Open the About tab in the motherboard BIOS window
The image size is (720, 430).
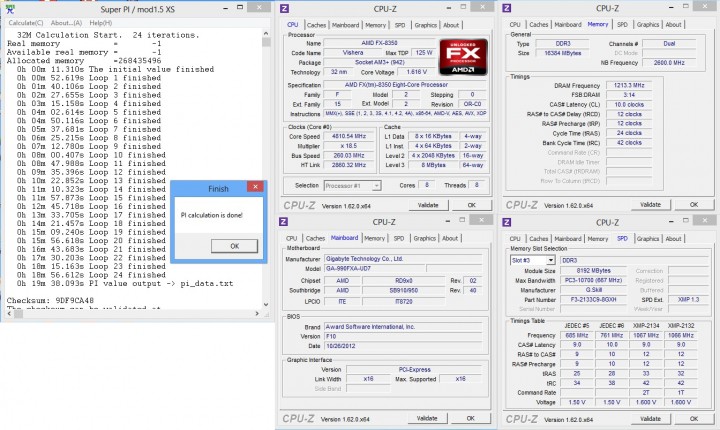452,238
